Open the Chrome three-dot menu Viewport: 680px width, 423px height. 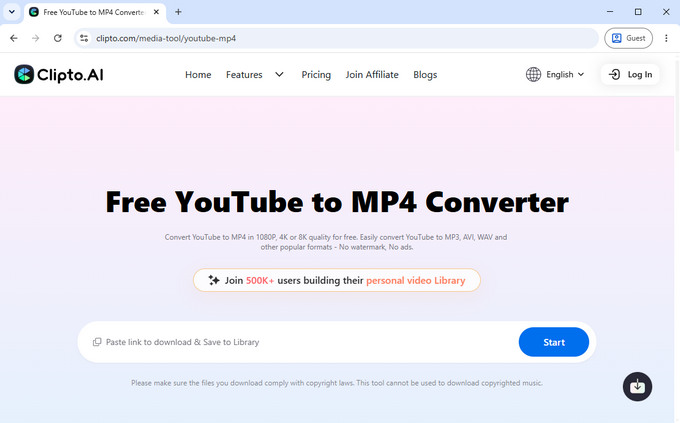click(666, 38)
